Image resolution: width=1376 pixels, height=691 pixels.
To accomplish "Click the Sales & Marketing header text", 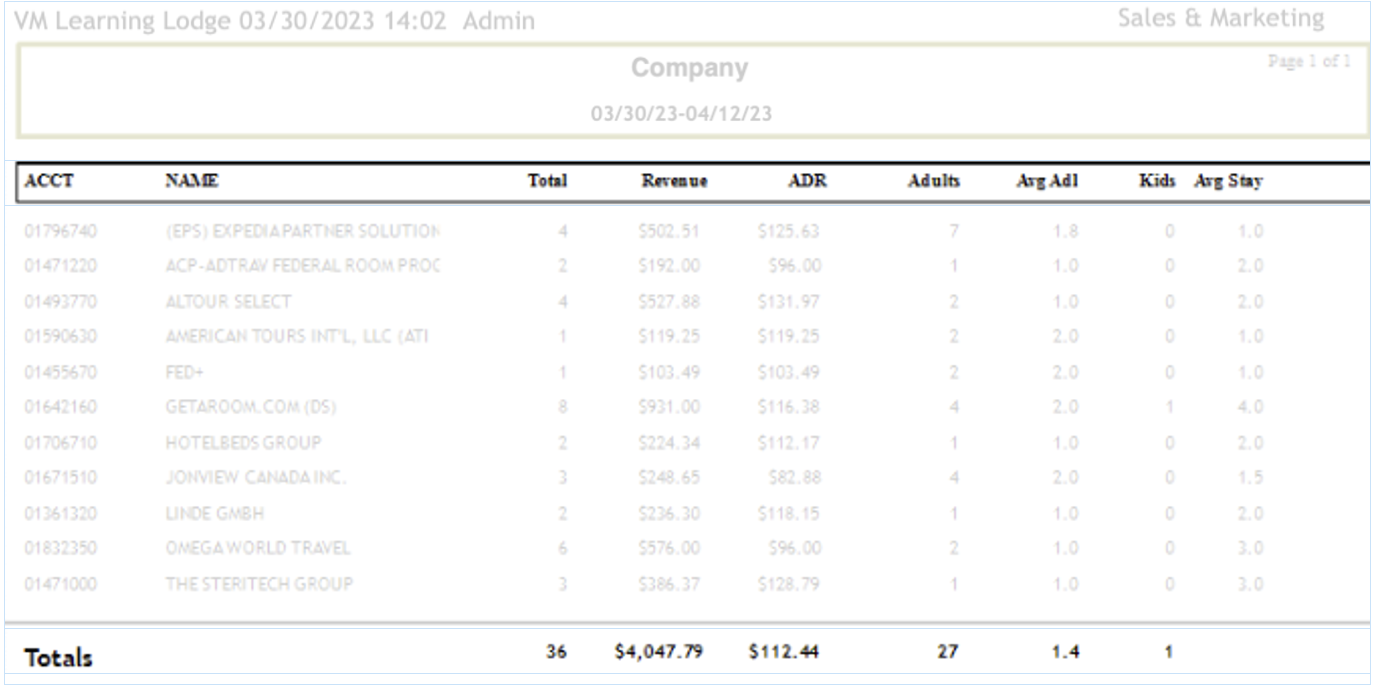I will point(1220,18).
